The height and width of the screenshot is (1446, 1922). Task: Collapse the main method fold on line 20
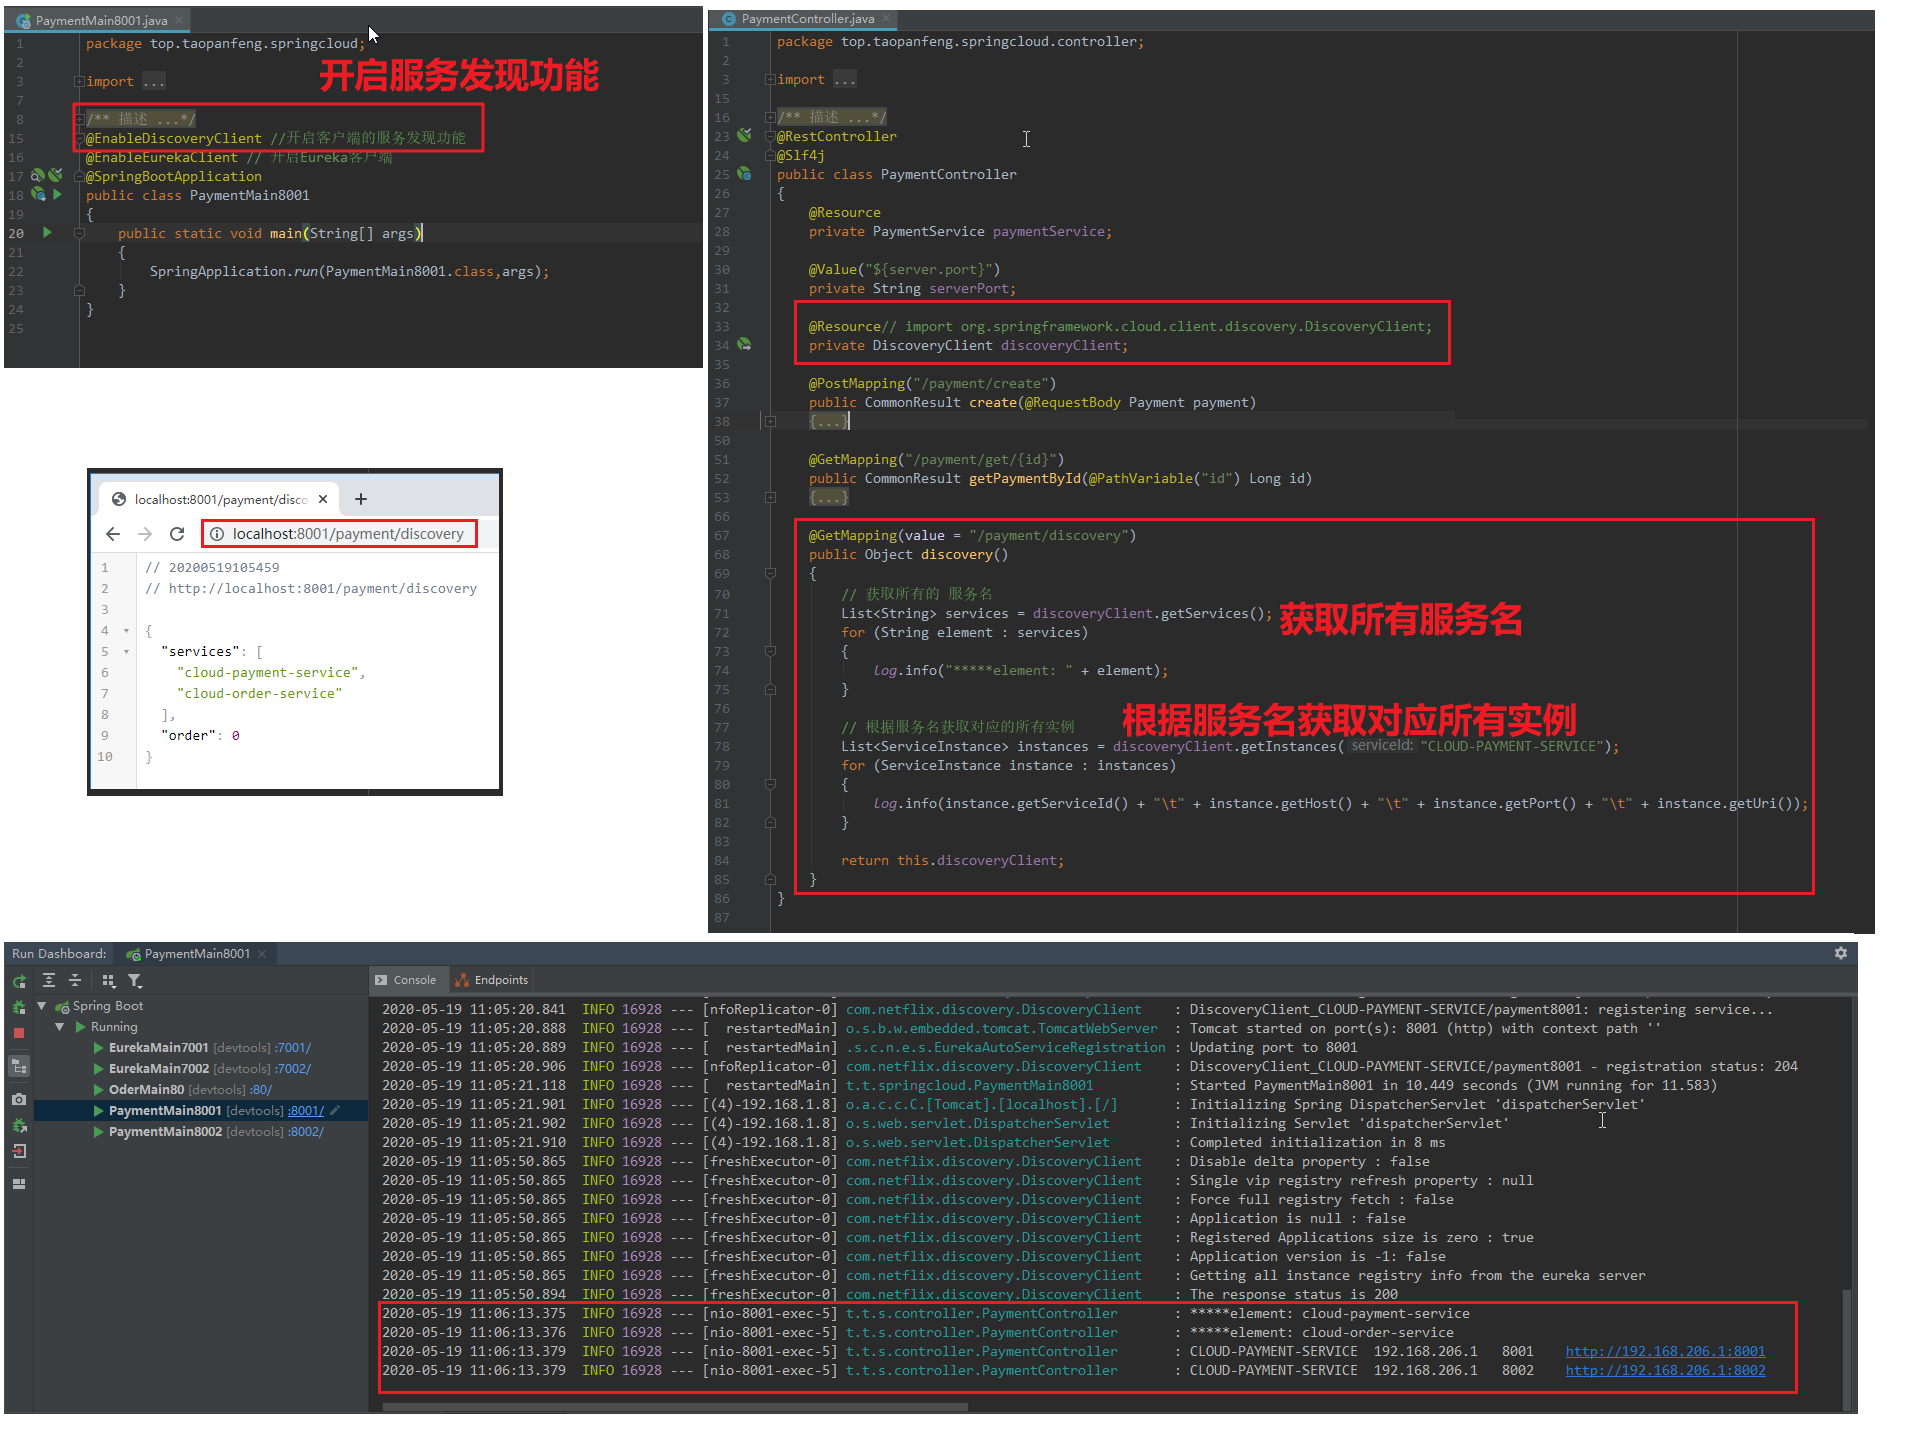[x=78, y=233]
